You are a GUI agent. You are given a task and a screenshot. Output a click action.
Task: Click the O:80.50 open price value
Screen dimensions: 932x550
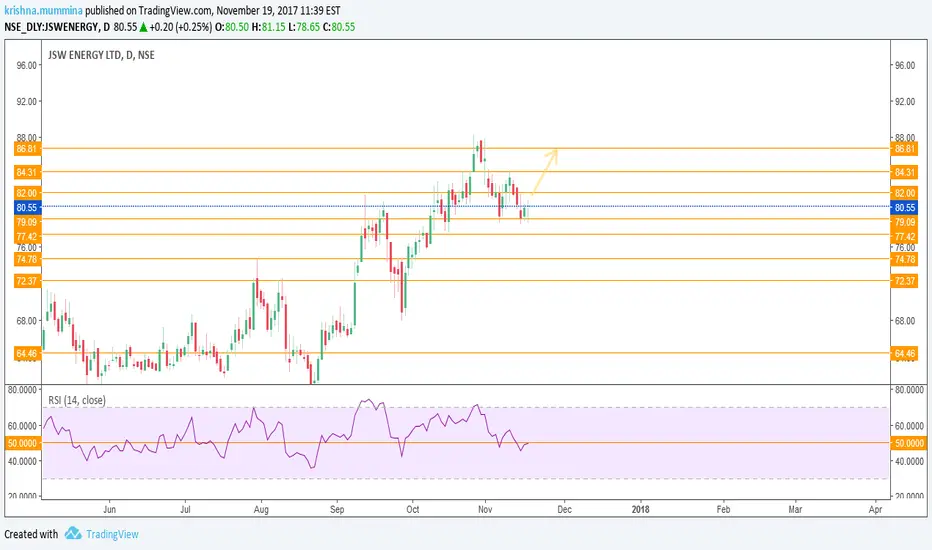point(232,27)
